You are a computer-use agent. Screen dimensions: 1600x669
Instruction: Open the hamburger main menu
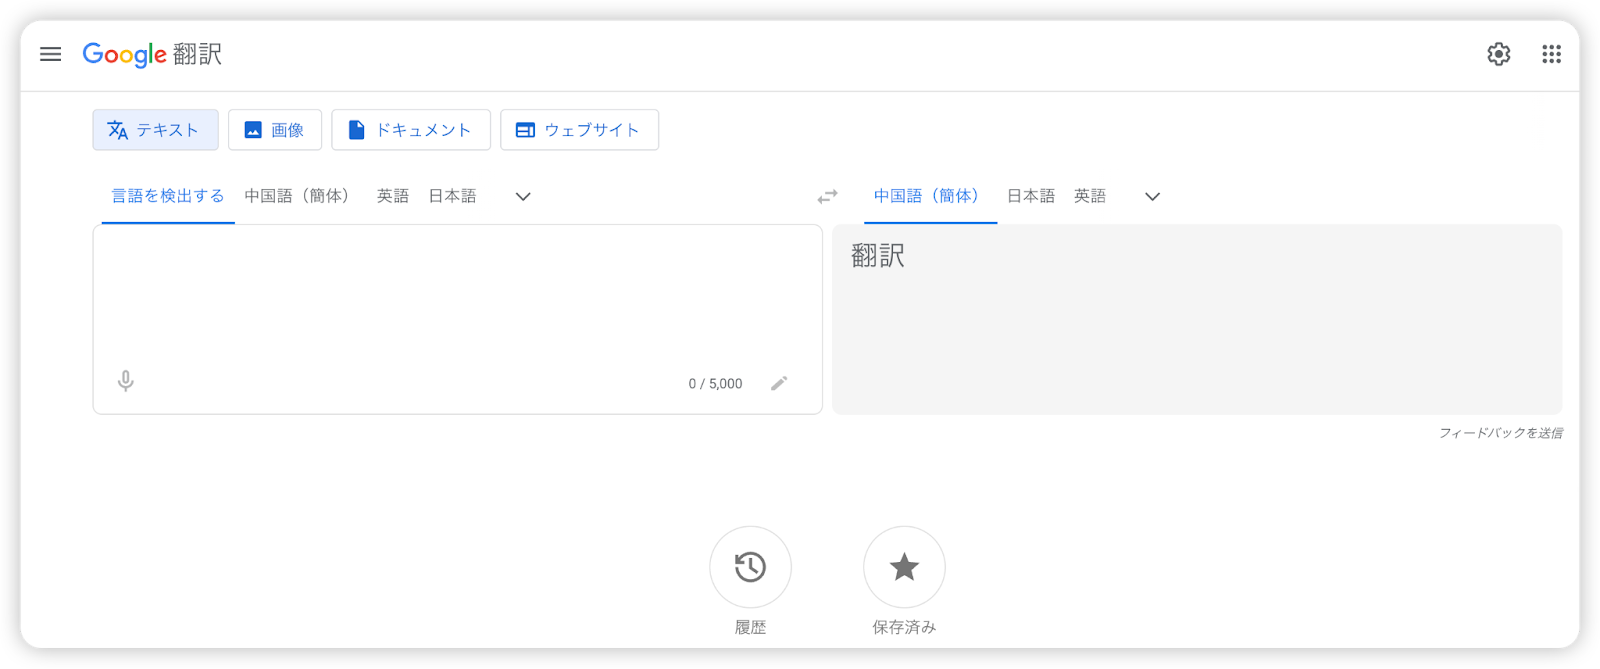click(x=50, y=54)
